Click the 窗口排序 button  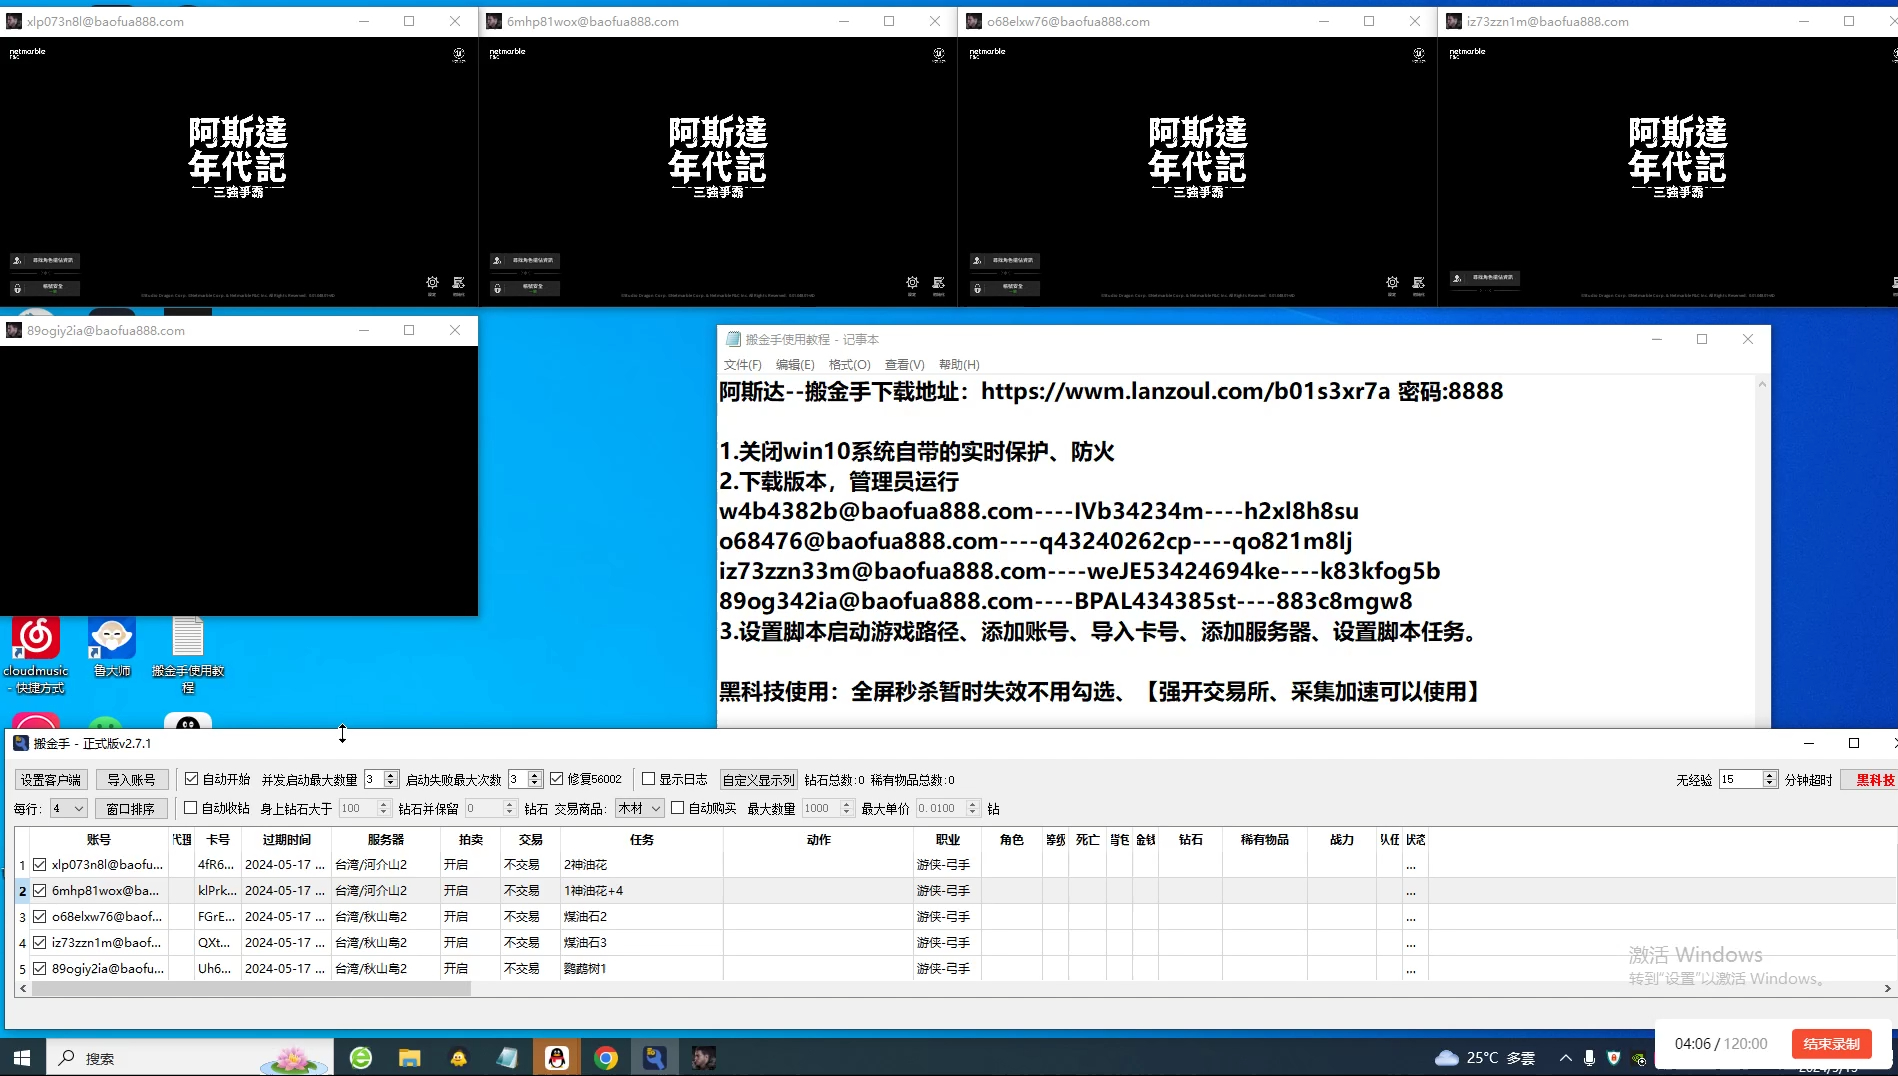[x=131, y=809]
